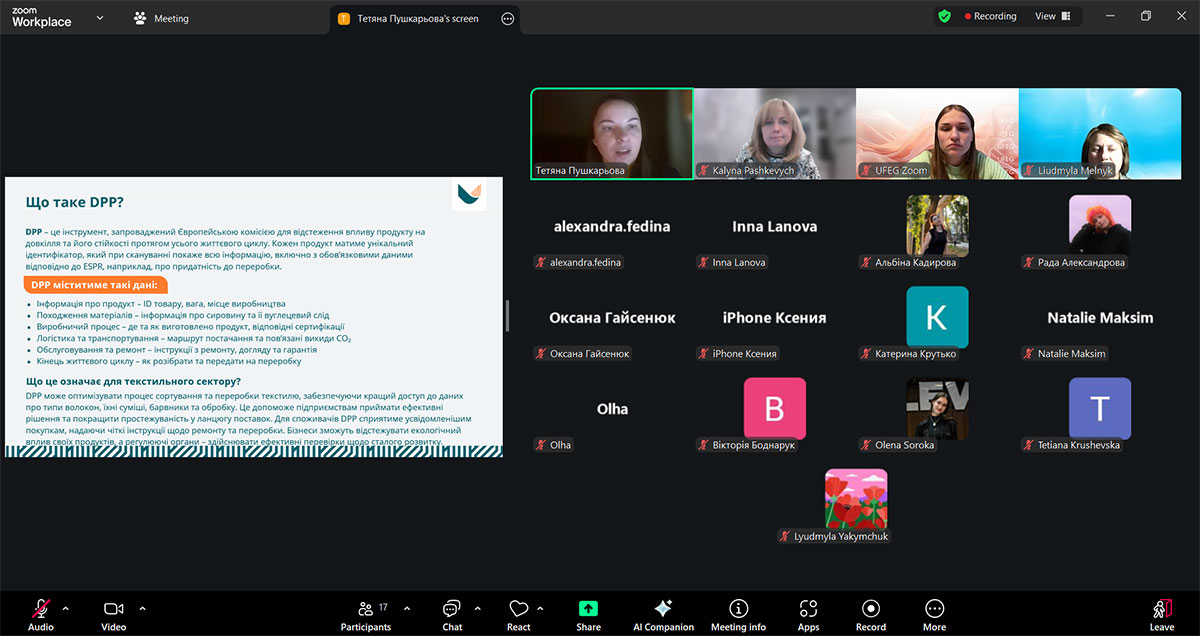Screen dimensions: 1200x636
Task: Click the React heart icon
Action: pyautogui.click(x=518, y=612)
